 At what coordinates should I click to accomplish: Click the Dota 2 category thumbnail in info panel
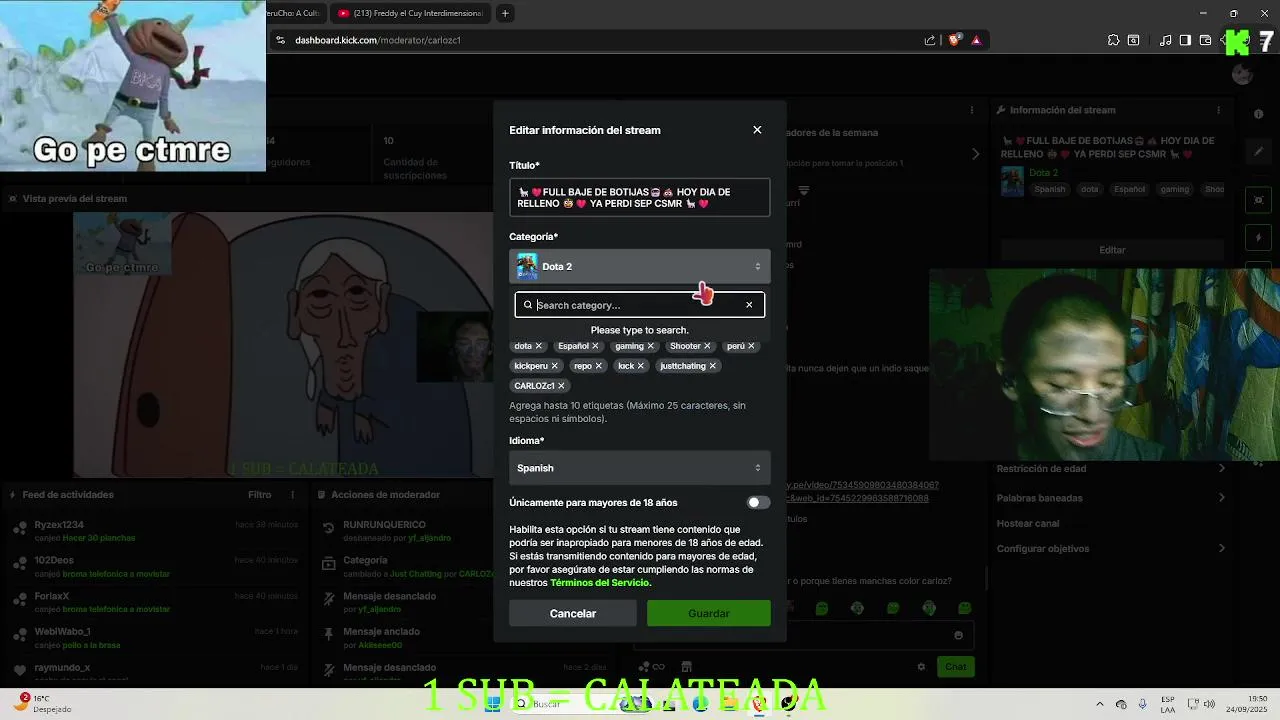(x=1012, y=181)
